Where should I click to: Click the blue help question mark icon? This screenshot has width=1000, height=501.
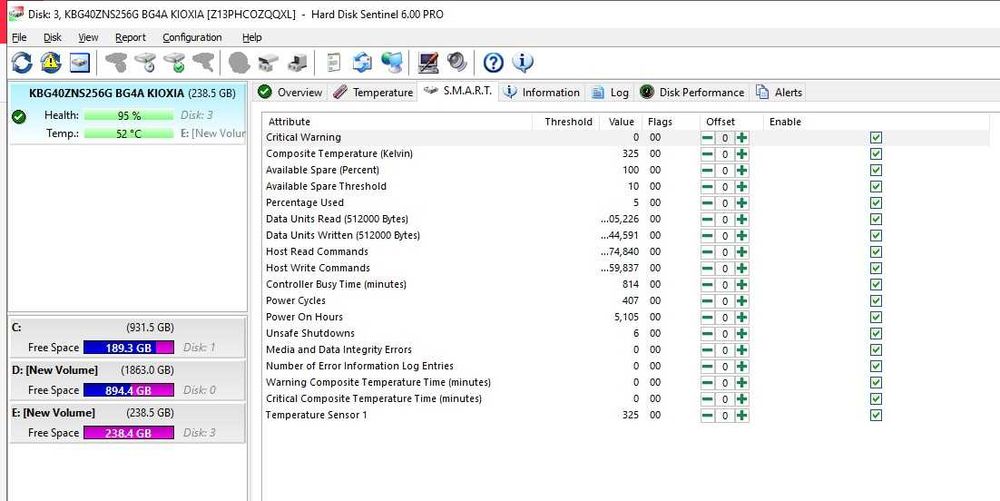click(493, 62)
